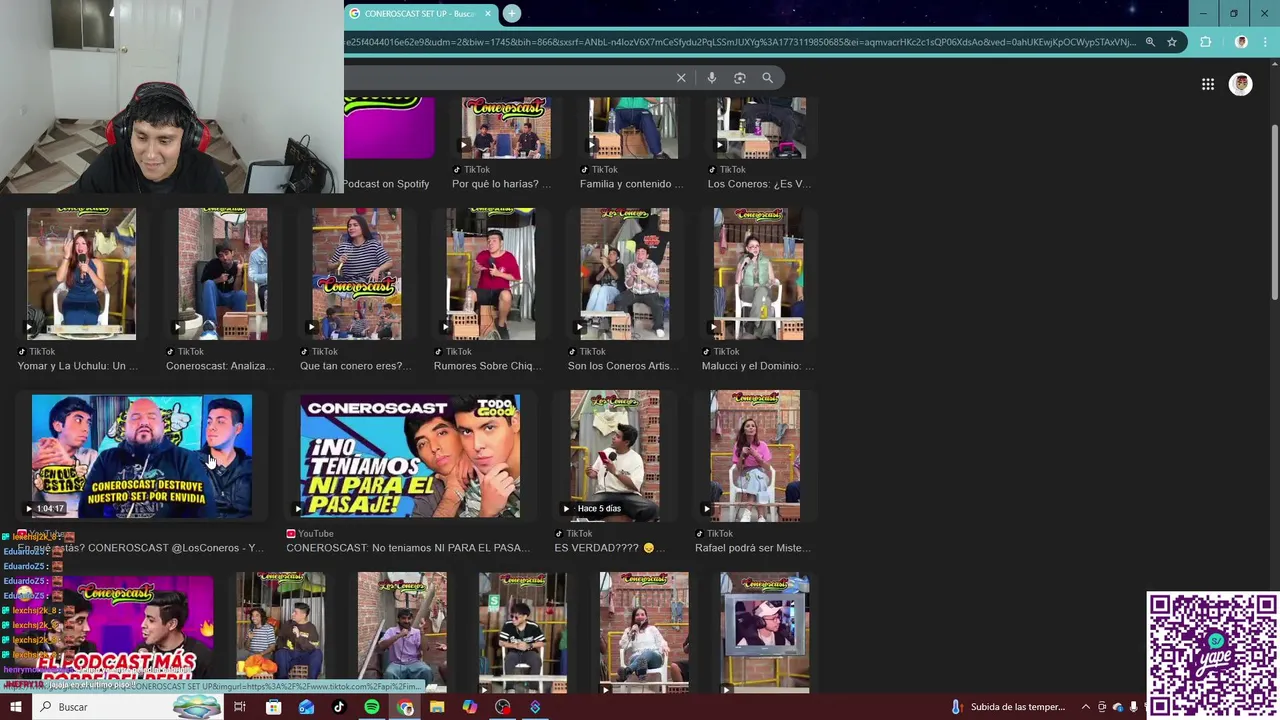Start a voice search with the microphone
This screenshot has height=720, width=1280.
coord(711,78)
